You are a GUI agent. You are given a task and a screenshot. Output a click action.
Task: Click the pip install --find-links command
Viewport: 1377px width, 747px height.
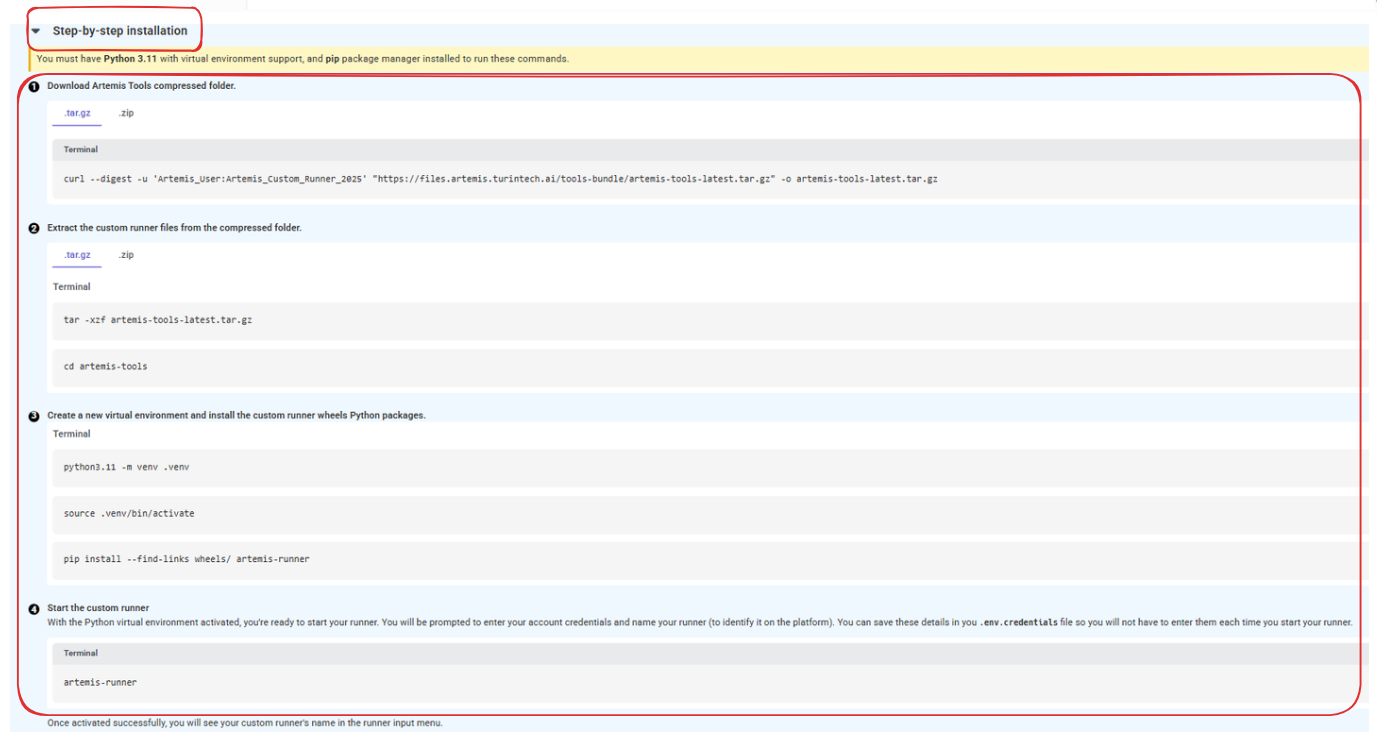(186, 559)
